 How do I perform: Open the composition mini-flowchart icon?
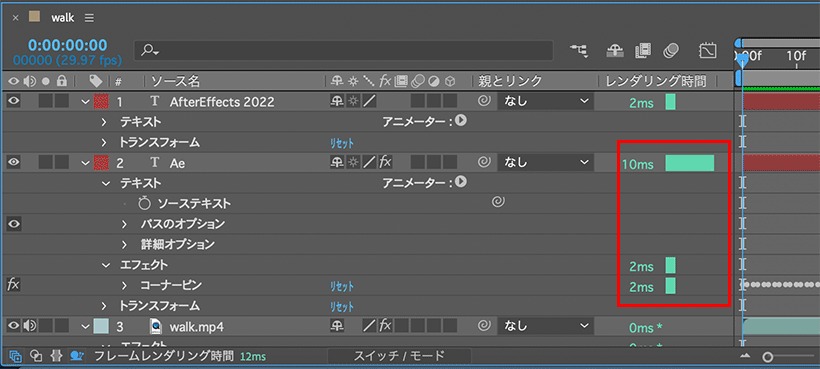(x=579, y=51)
